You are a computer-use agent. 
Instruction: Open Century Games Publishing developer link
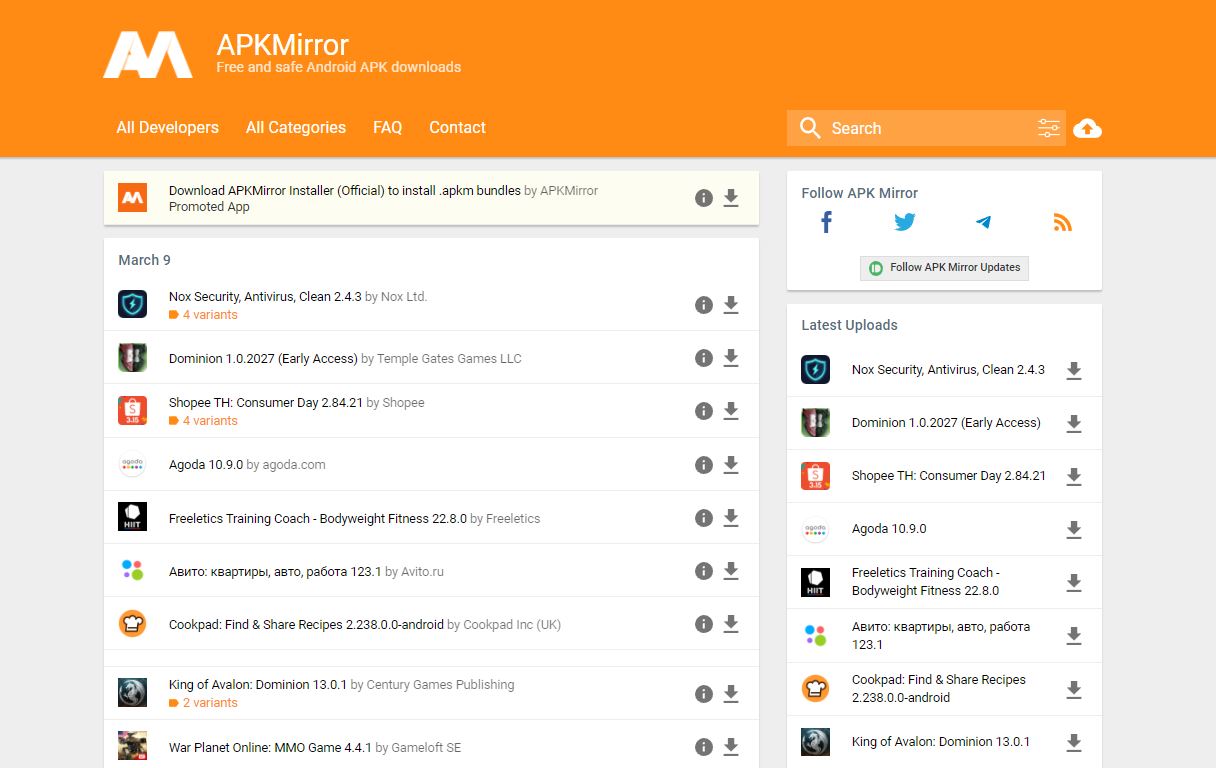click(x=441, y=685)
